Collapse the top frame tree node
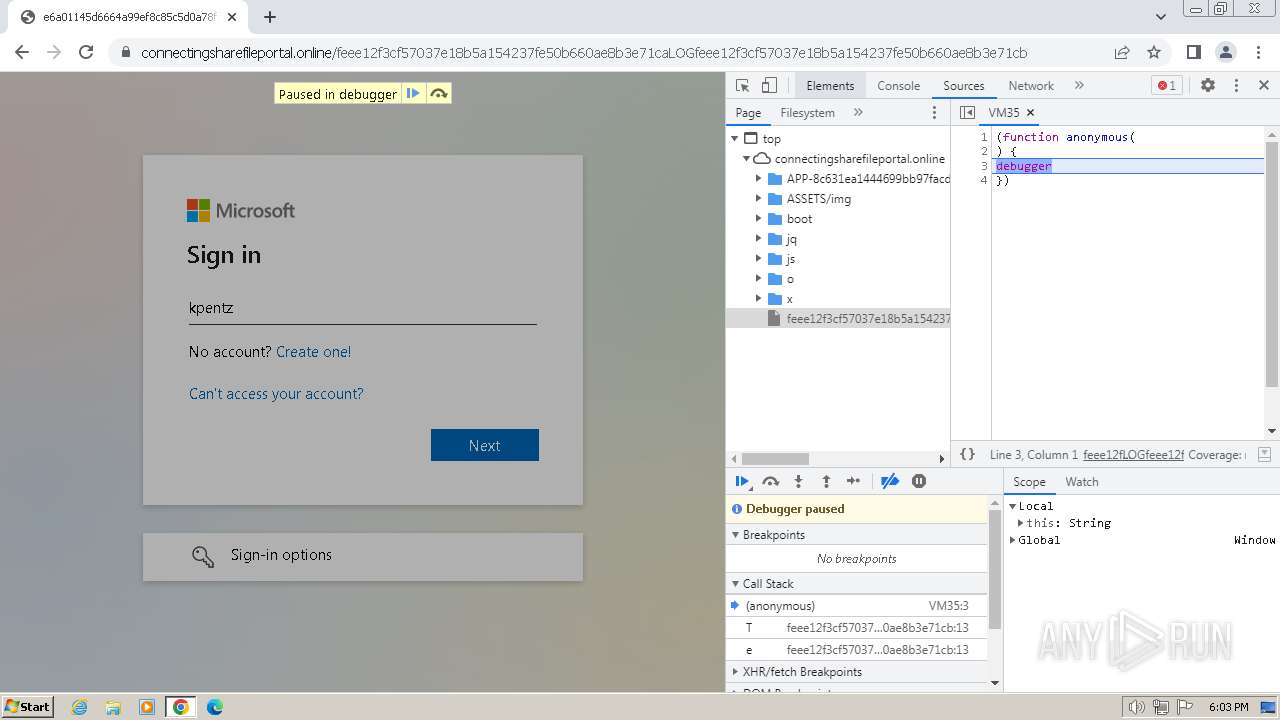This screenshot has width=1280, height=720. click(735, 139)
